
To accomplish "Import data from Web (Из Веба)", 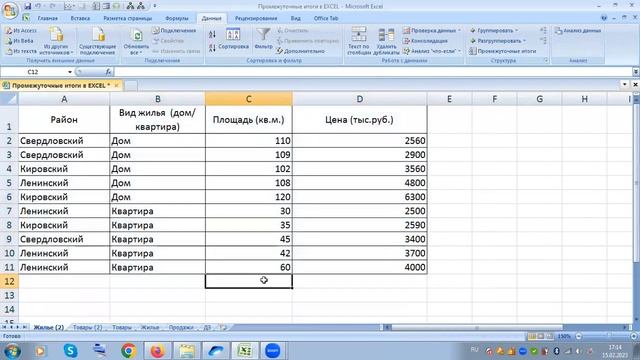I will pyautogui.click(x=20, y=41).
